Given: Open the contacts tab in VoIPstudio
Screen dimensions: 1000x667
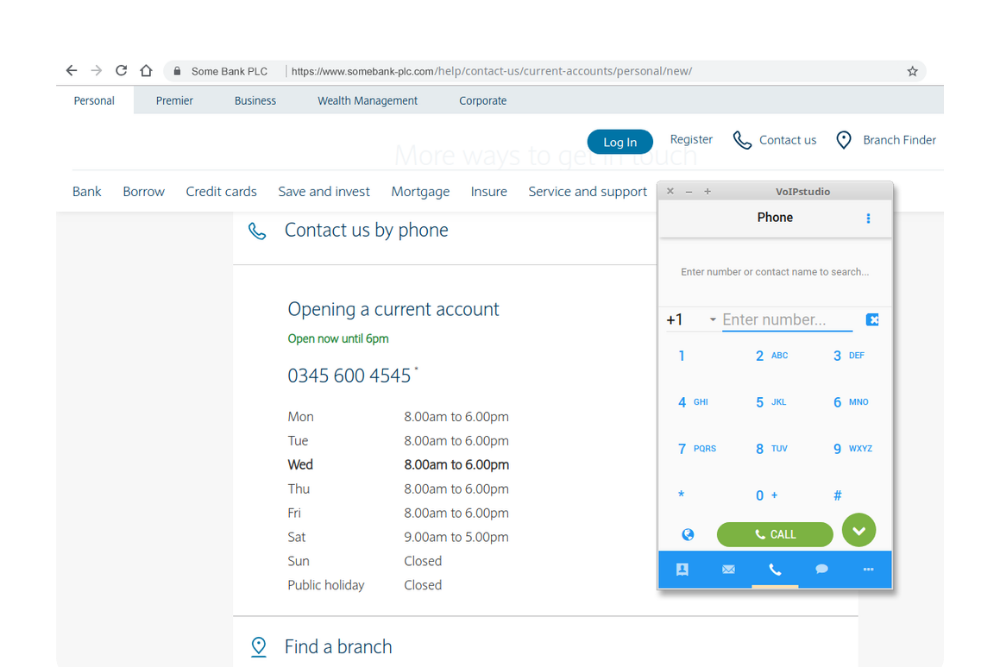Looking at the screenshot, I should click(x=682, y=569).
